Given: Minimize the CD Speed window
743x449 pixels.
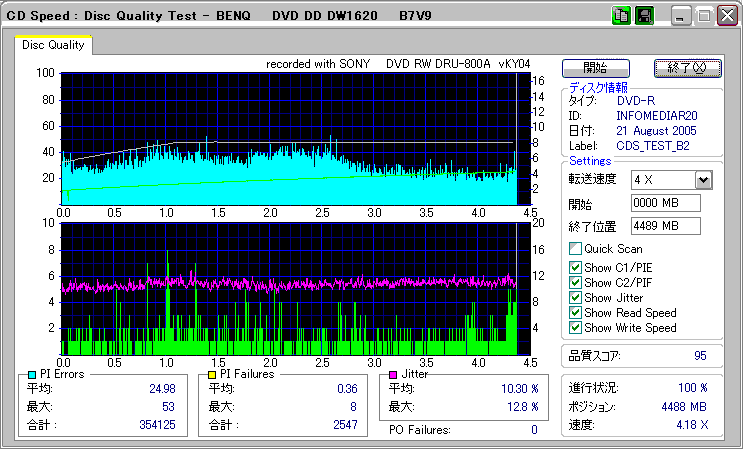Looking at the screenshot, I should pos(682,17).
